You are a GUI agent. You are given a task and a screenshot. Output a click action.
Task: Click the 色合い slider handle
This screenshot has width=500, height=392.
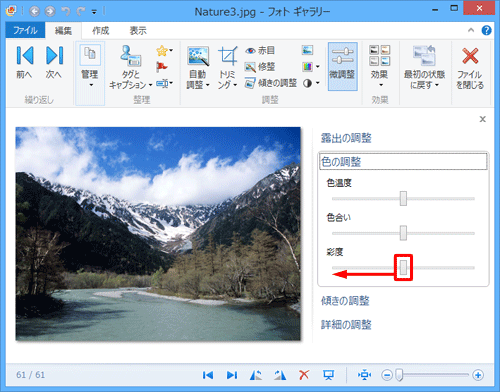coord(403,233)
